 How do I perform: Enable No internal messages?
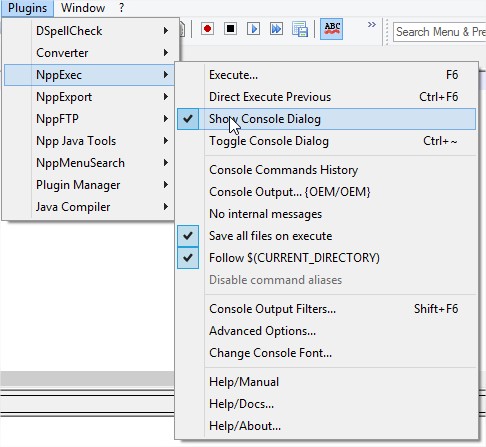tap(327, 214)
